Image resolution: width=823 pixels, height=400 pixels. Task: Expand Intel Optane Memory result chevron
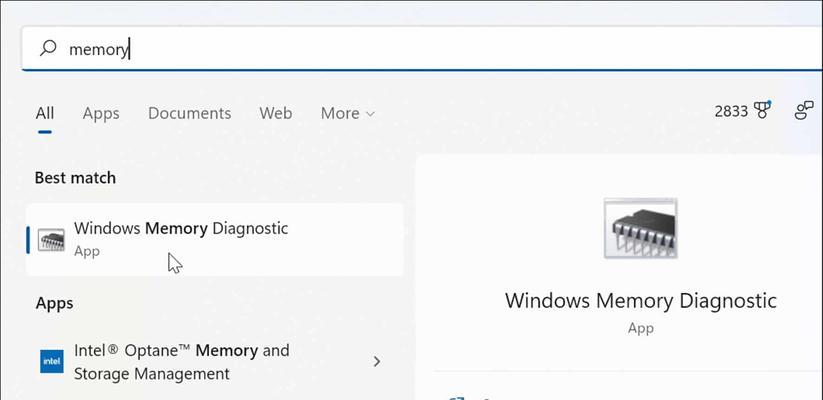tap(376, 361)
